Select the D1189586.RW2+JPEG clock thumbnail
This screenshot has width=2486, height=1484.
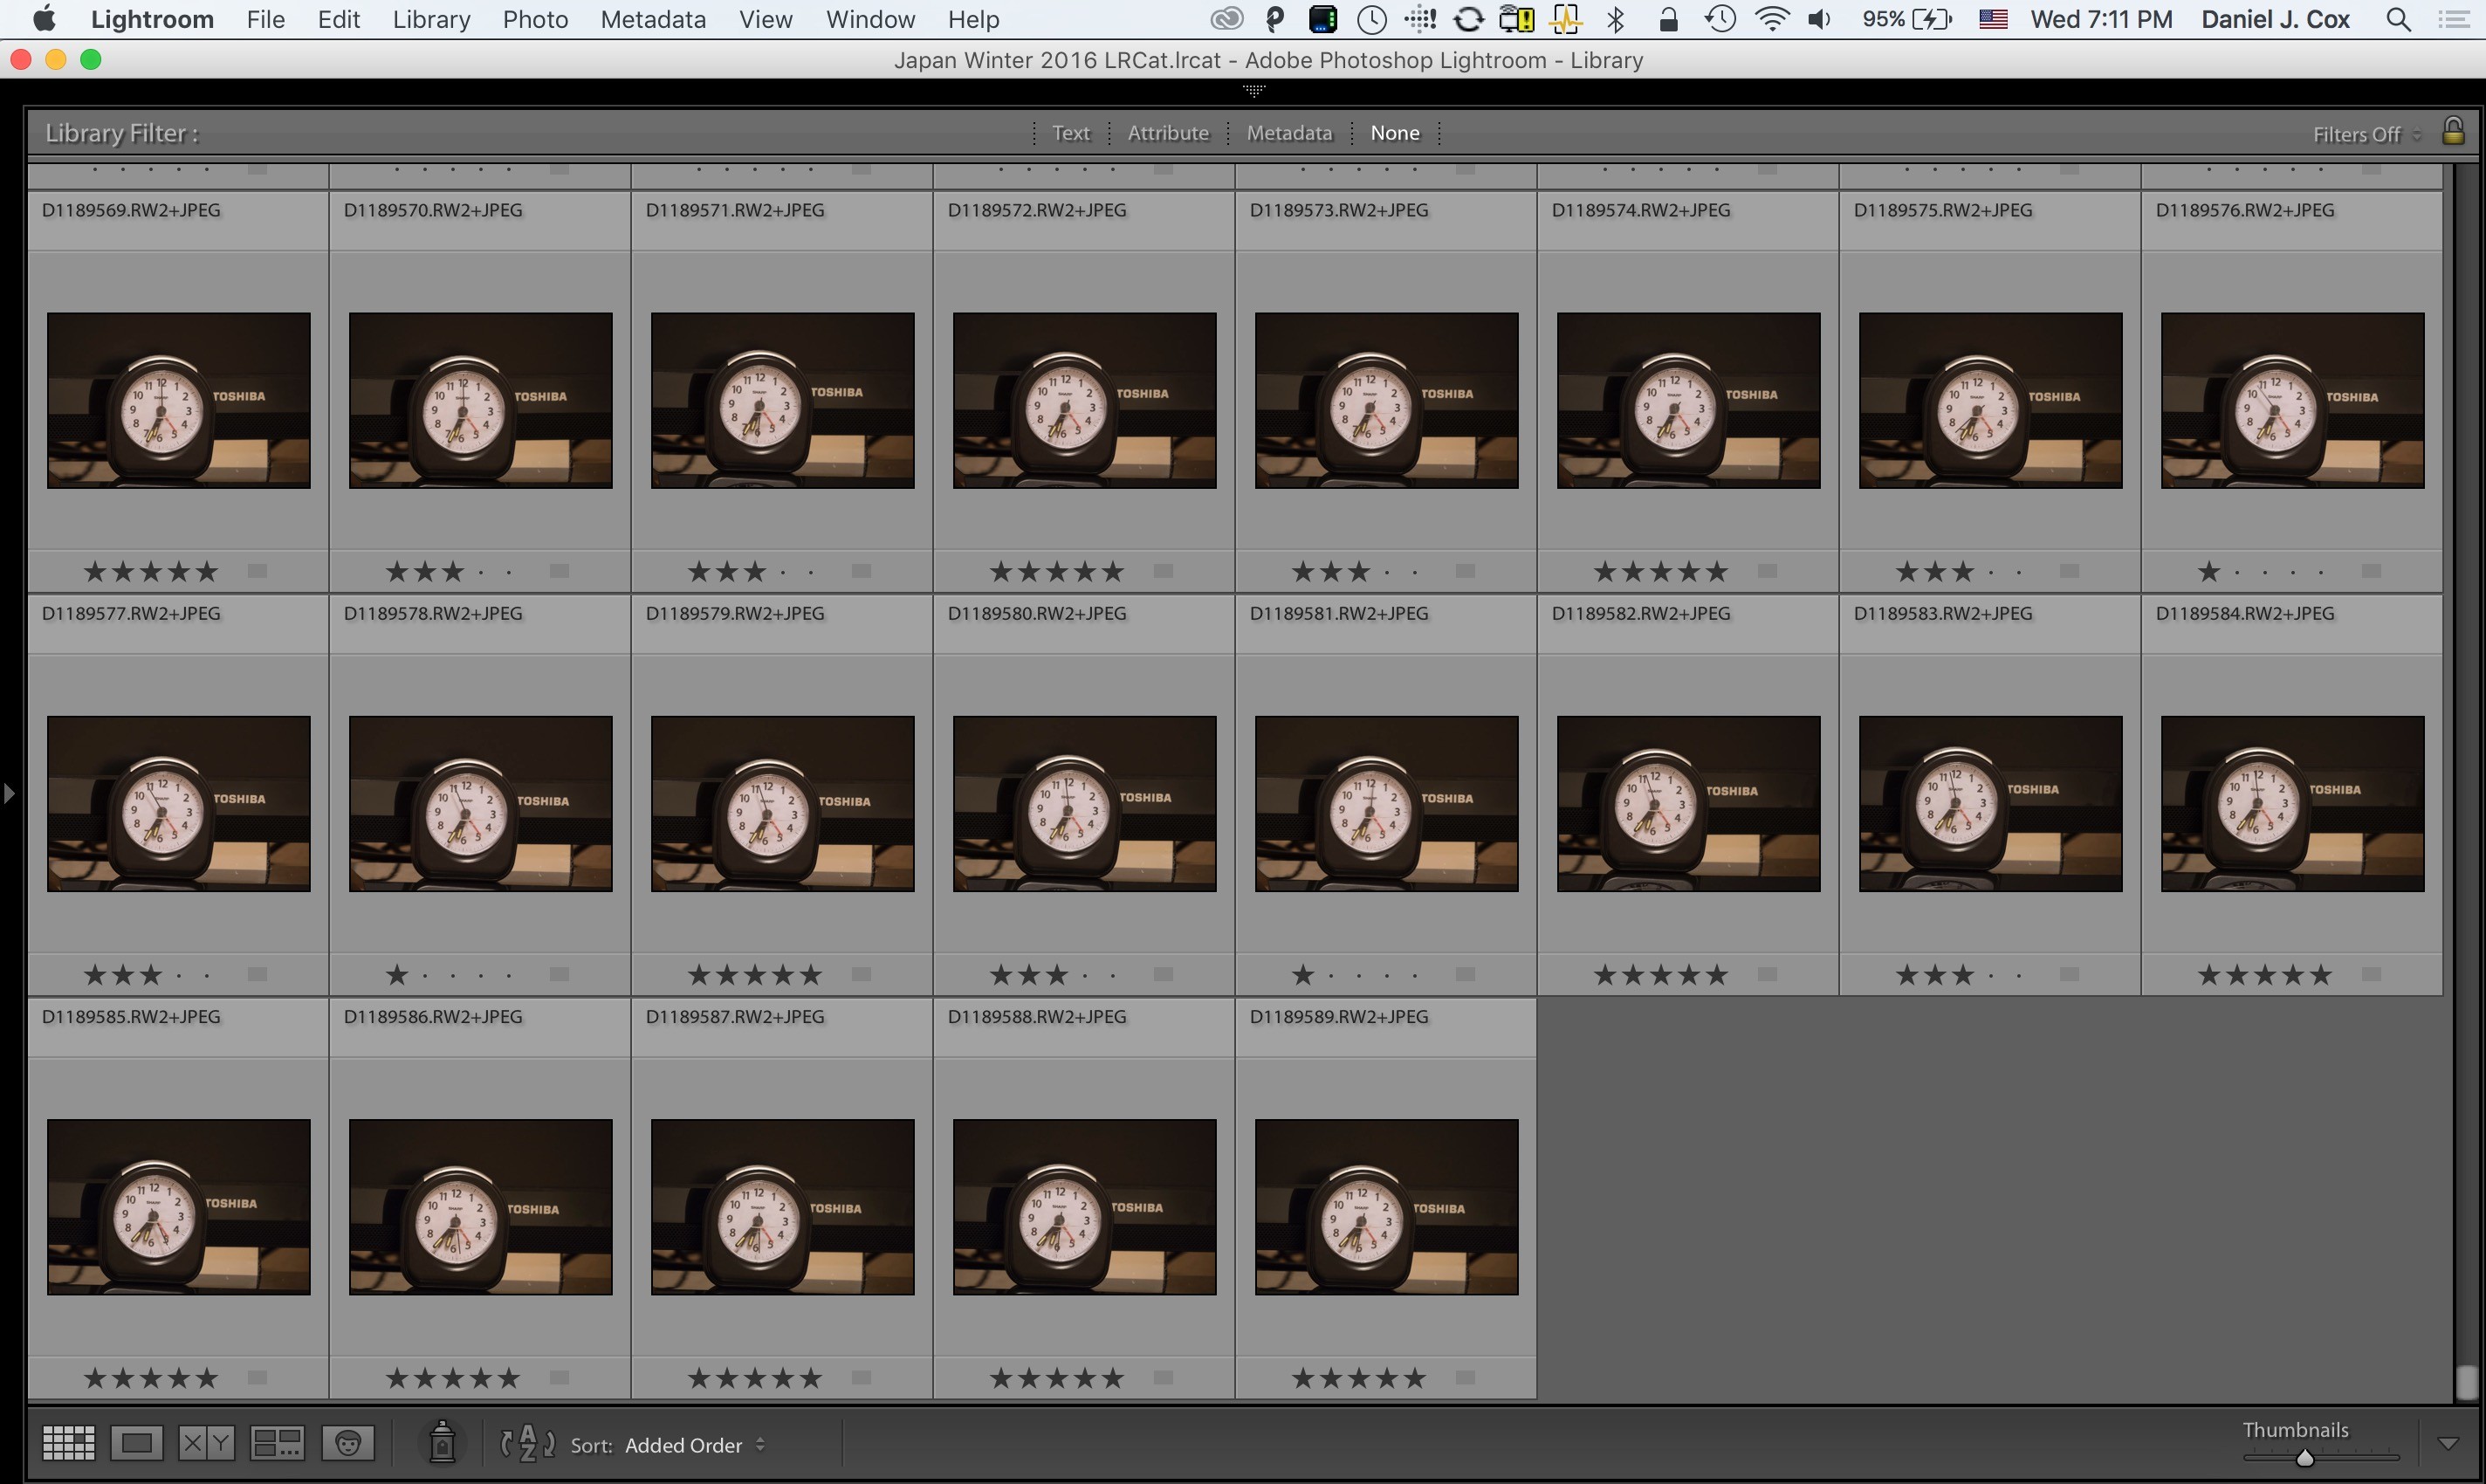pos(480,1206)
